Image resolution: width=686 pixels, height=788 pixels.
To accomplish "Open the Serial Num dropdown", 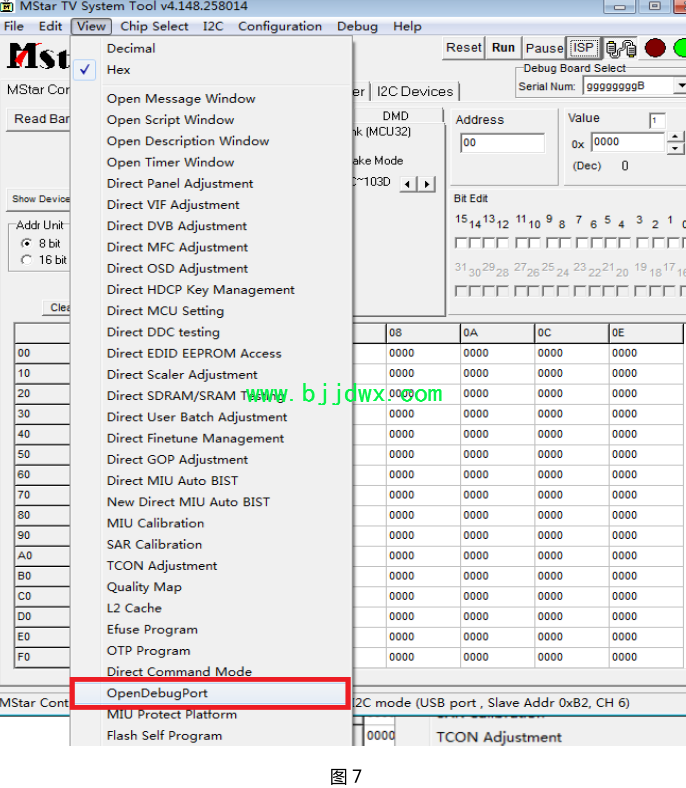I will (680, 86).
